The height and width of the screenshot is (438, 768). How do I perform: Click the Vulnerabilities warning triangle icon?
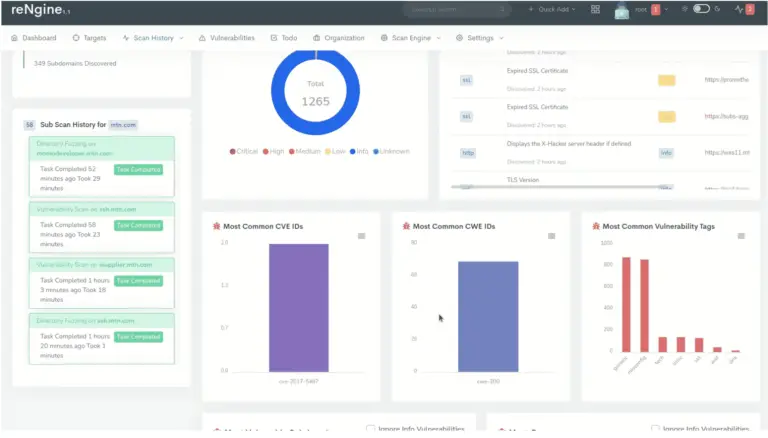202,38
